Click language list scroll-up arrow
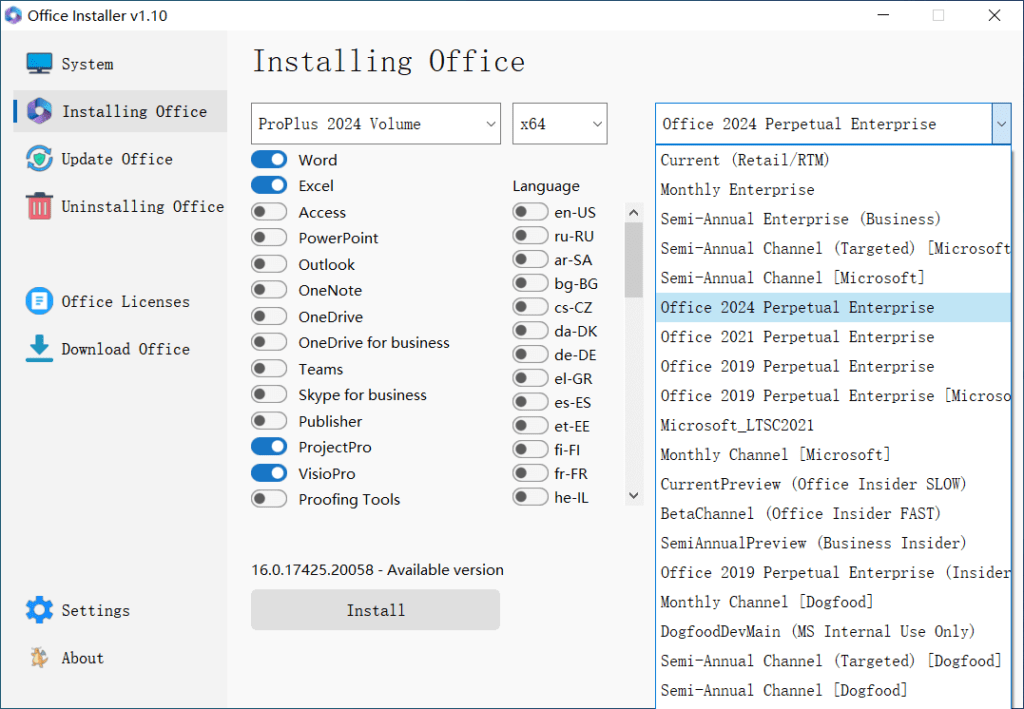The image size is (1024, 709). pyautogui.click(x=633, y=212)
